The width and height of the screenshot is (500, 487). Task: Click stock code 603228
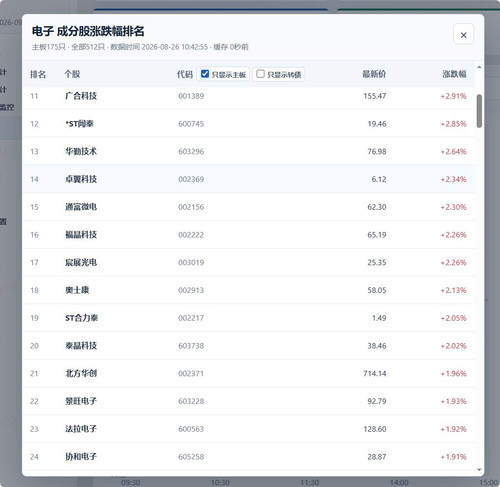pyautogui.click(x=191, y=401)
